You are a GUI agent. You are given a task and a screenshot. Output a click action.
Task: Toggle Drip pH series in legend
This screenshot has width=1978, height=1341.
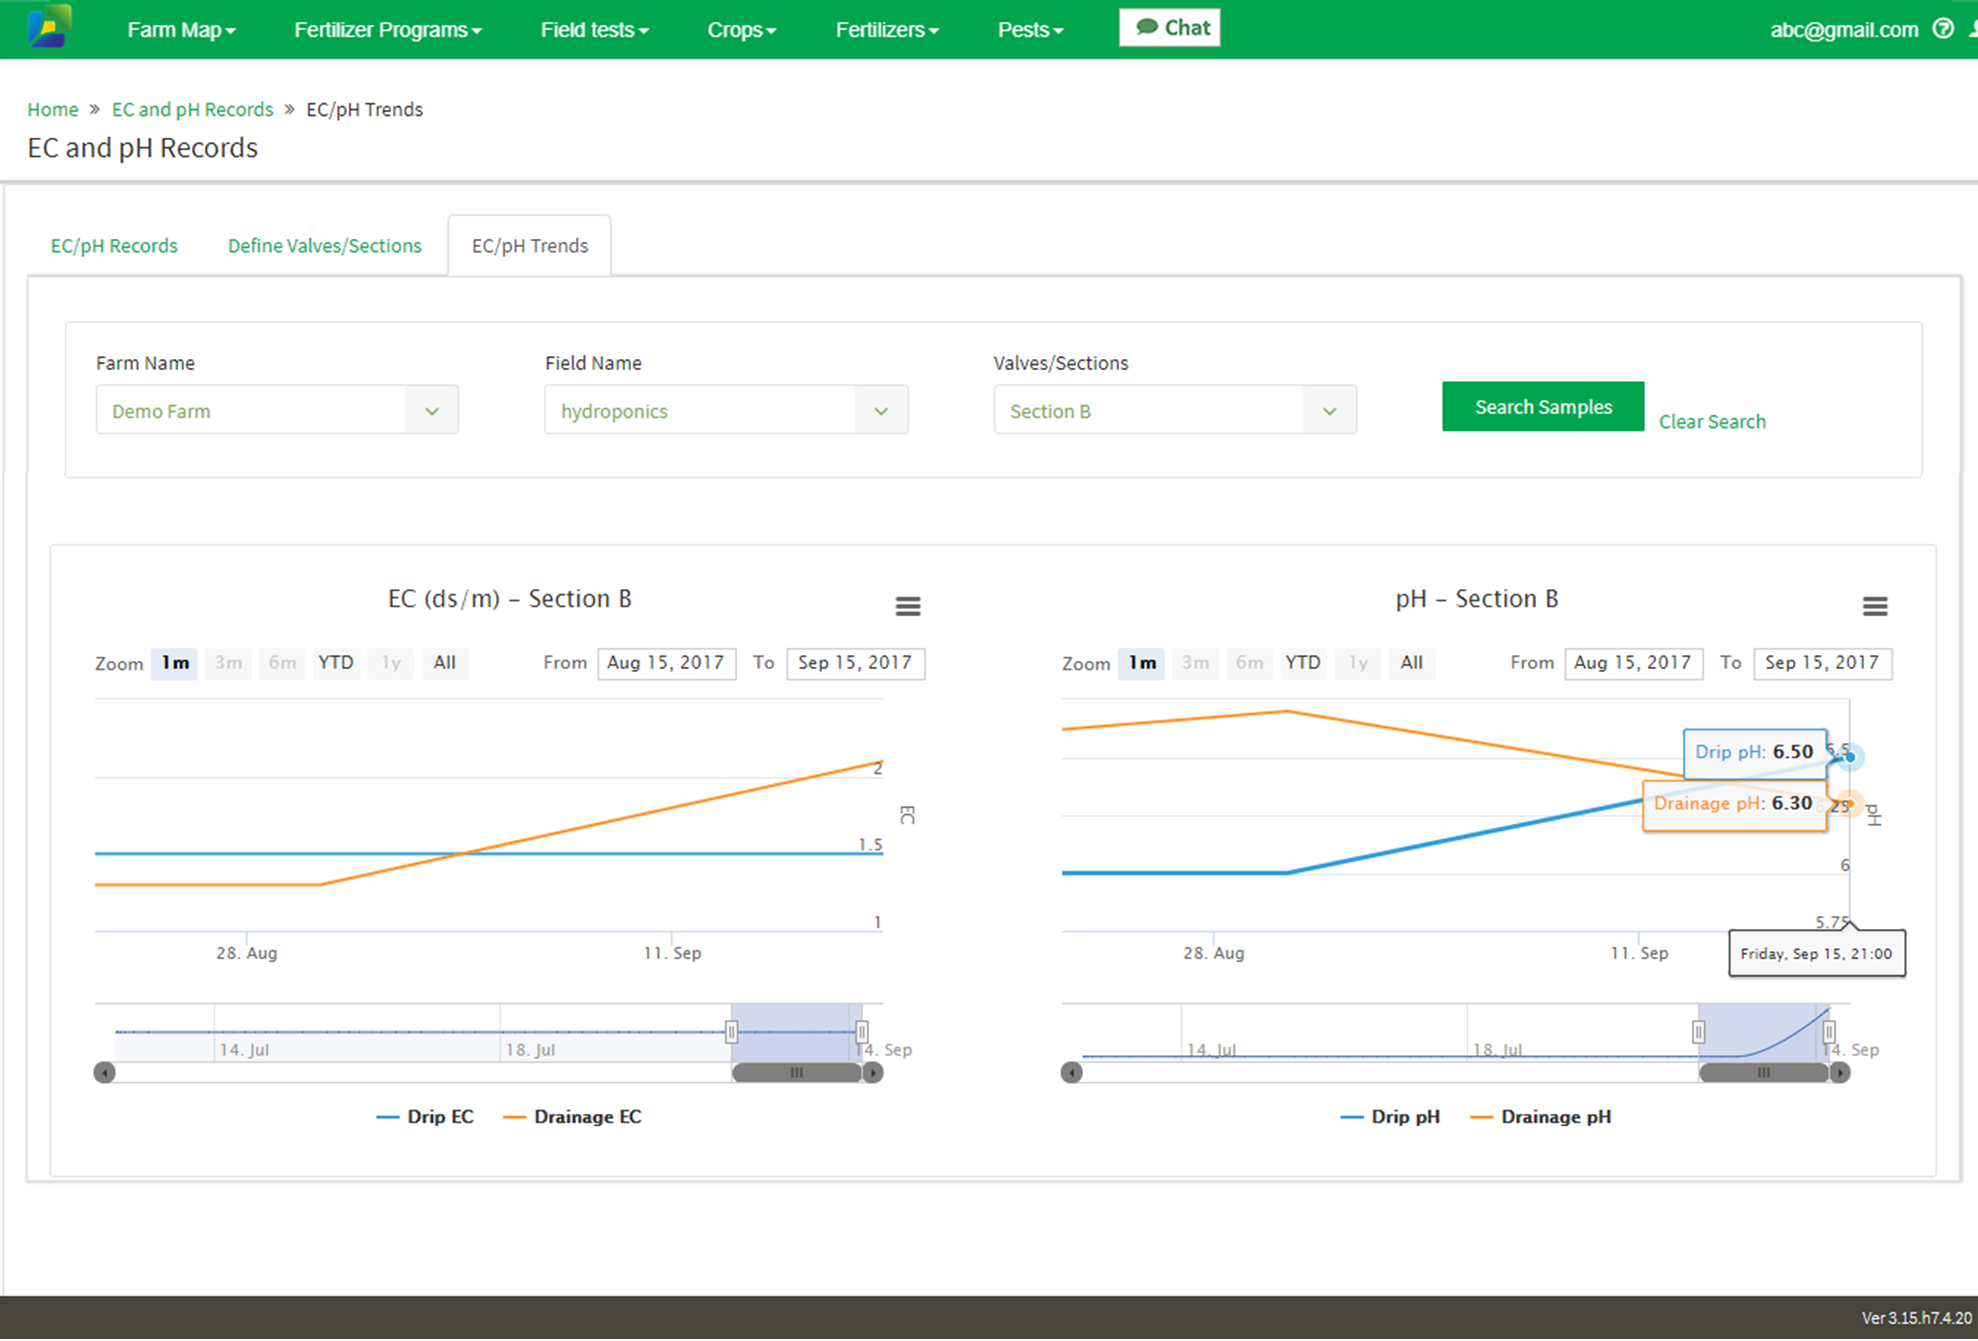pyautogui.click(x=1390, y=1117)
